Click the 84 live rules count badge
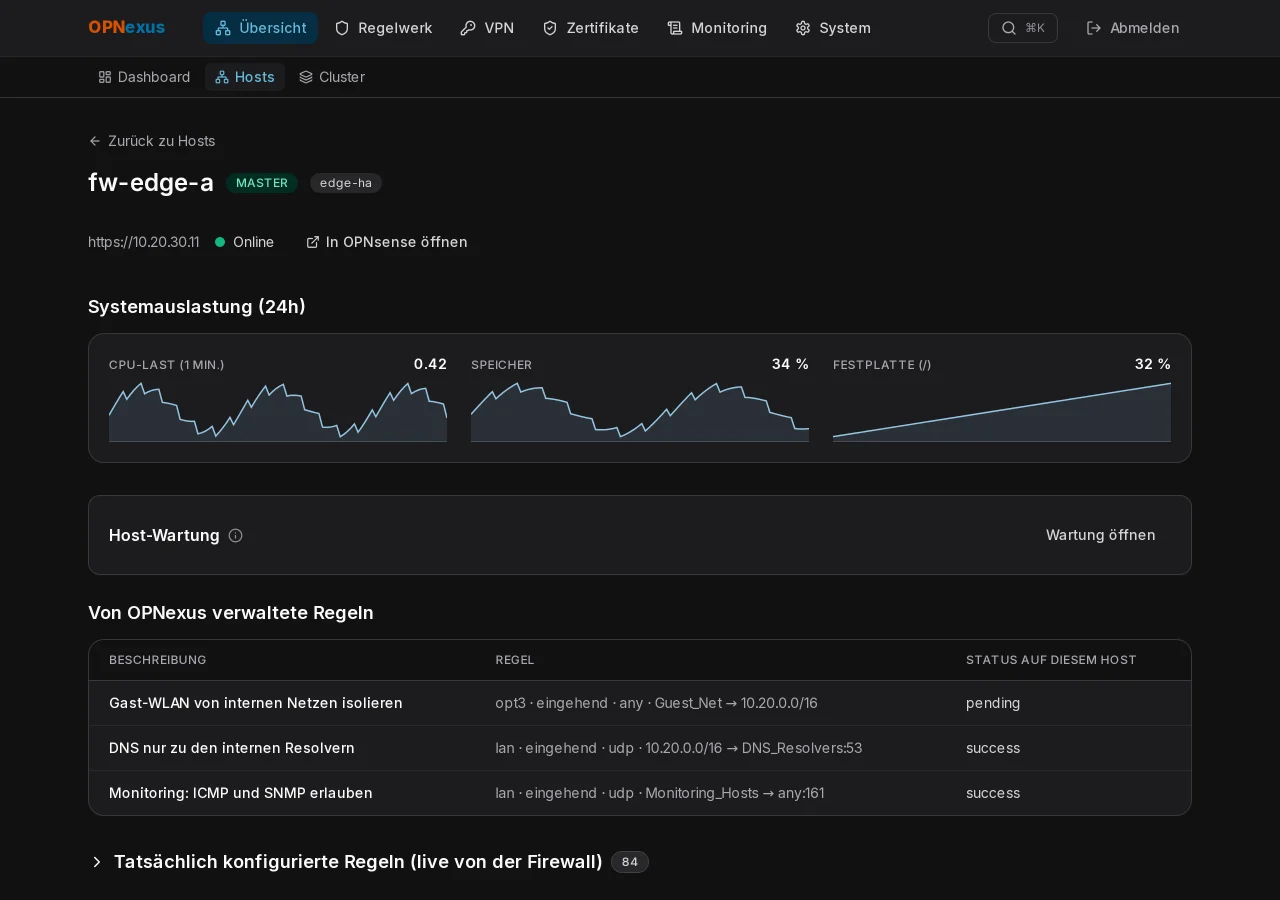Viewport: 1280px width, 900px height. 630,862
